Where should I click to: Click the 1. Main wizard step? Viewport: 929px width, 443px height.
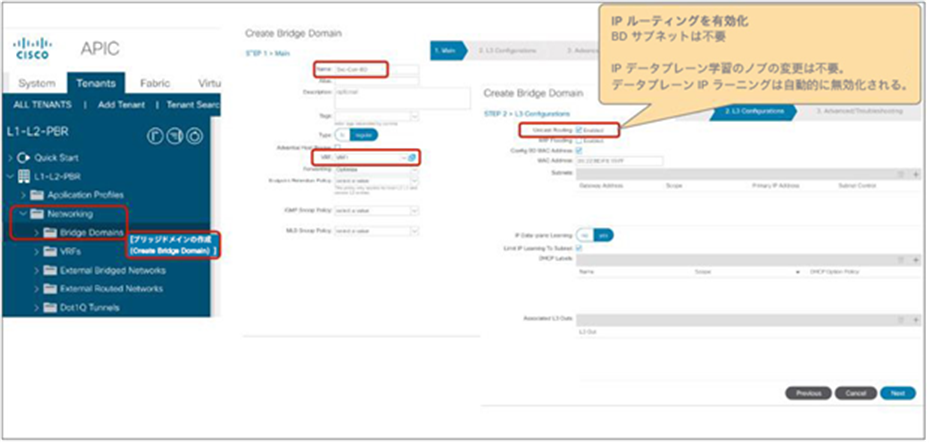point(449,51)
